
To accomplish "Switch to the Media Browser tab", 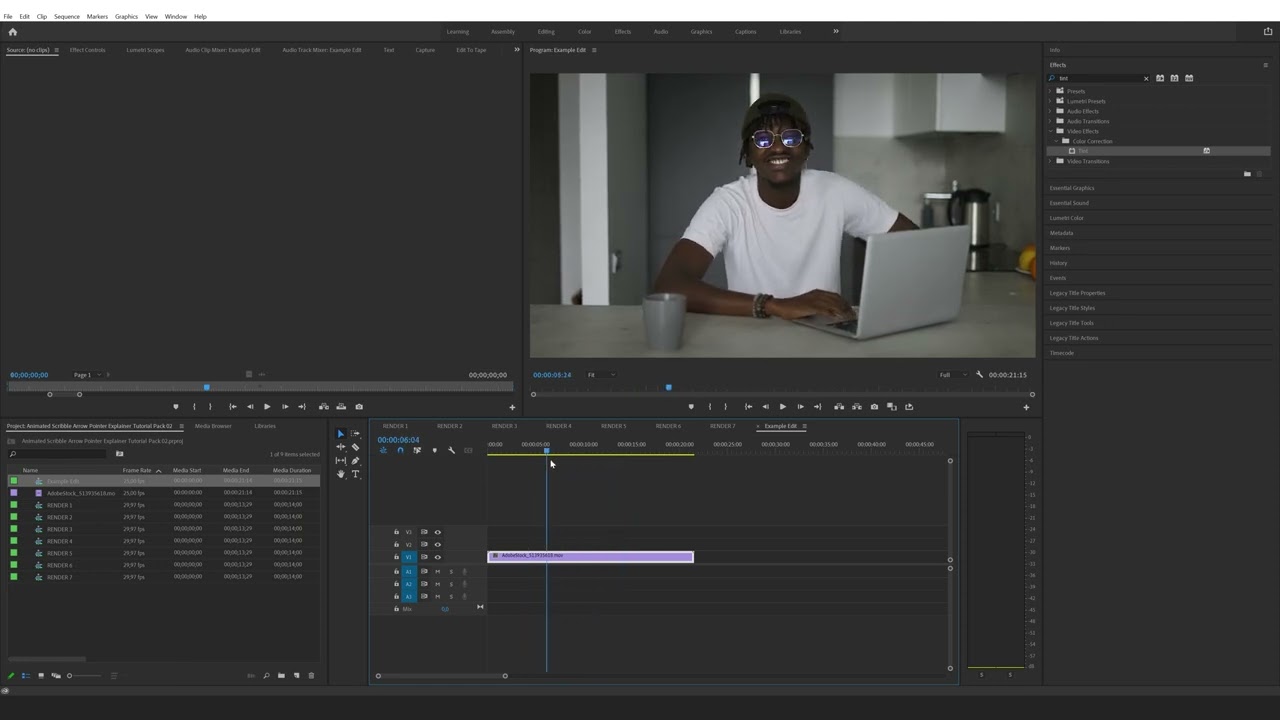I will [x=213, y=426].
